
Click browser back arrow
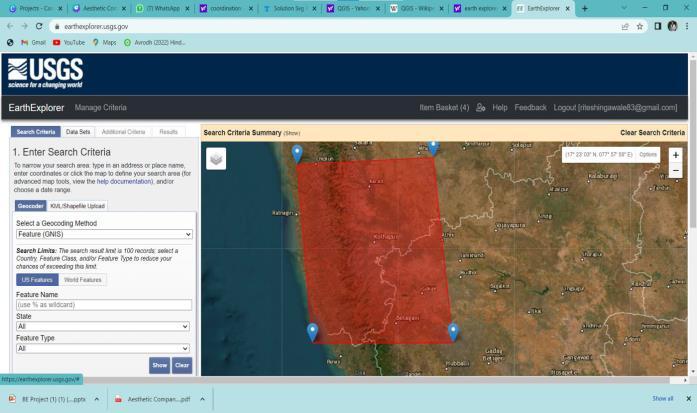click(x=10, y=26)
